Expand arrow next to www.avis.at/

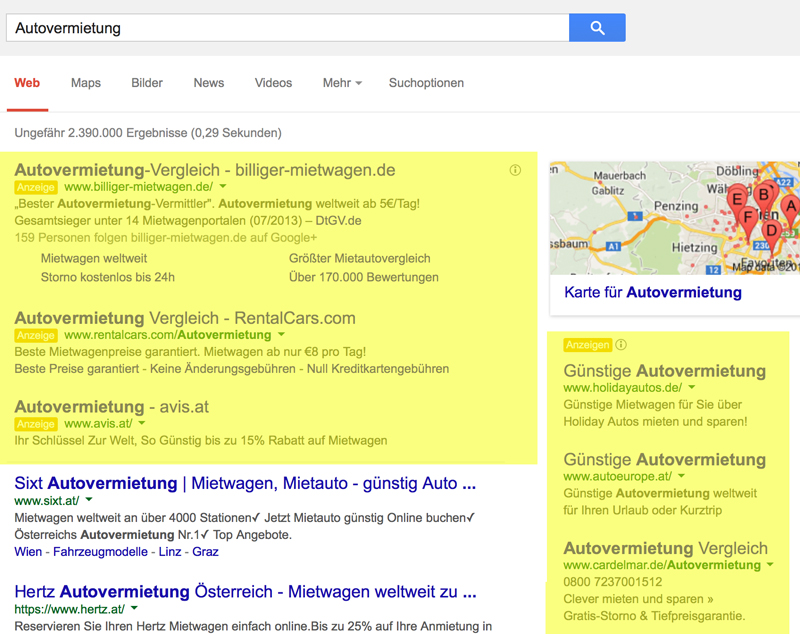[x=142, y=423]
